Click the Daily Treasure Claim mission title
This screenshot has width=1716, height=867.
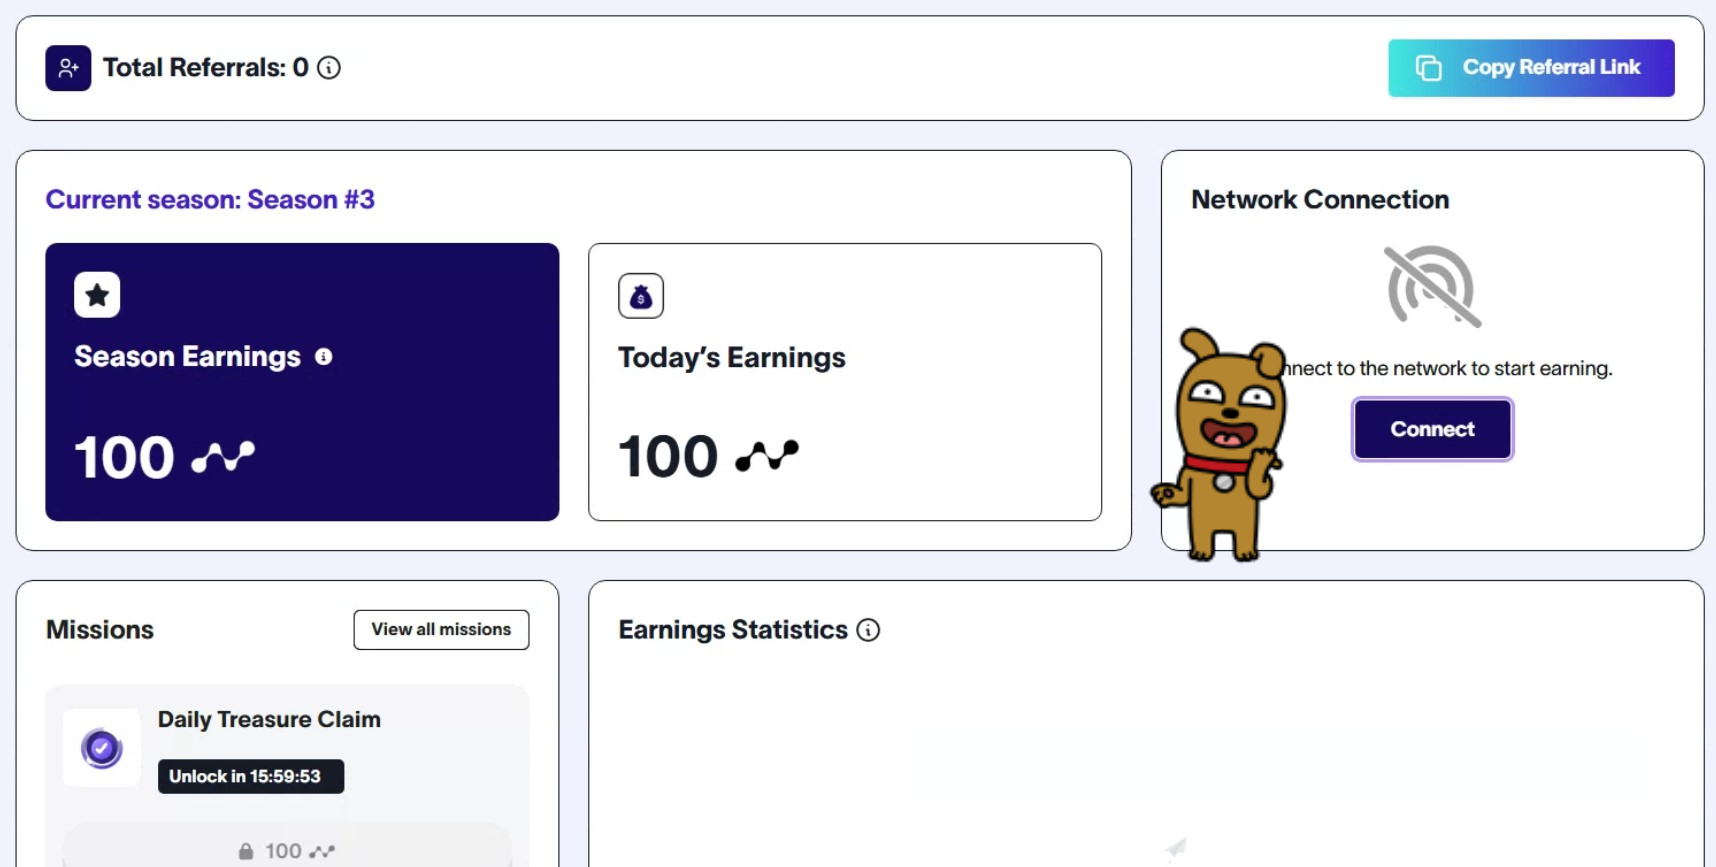click(x=269, y=720)
